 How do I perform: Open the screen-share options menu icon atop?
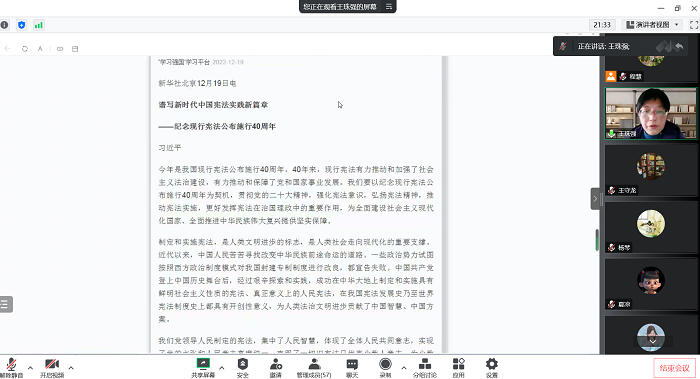click(x=389, y=6)
